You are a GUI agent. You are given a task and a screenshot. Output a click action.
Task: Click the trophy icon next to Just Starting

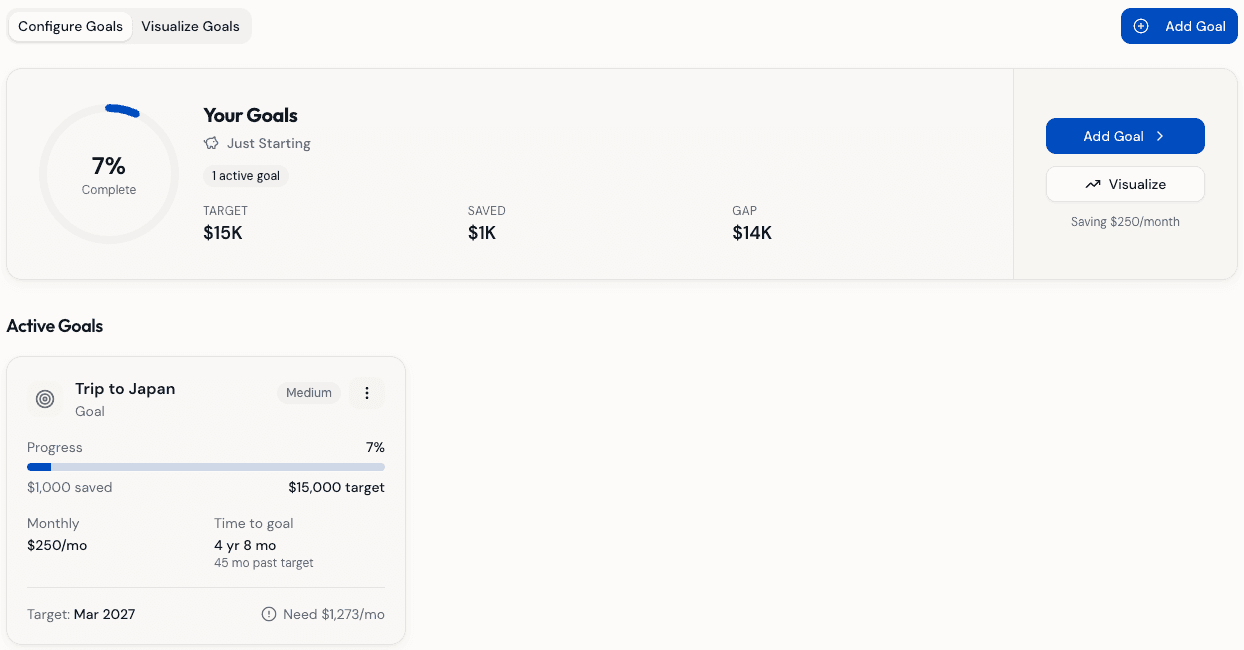(209, 143)
